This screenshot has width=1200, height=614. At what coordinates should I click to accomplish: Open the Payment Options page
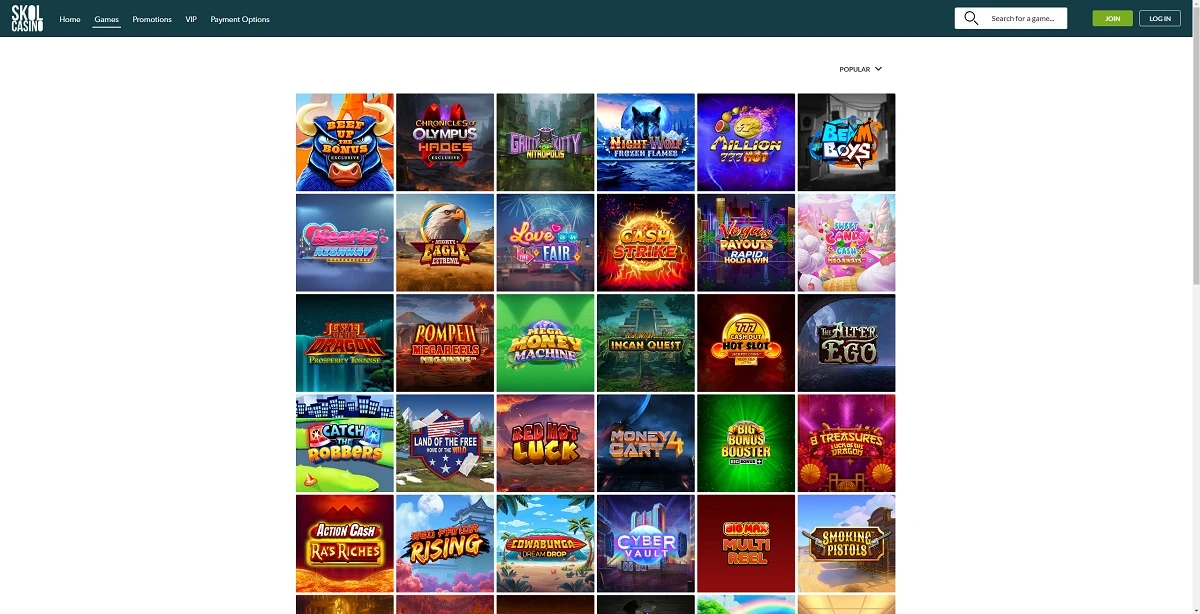pyautogui.click(x=240, y=19)
